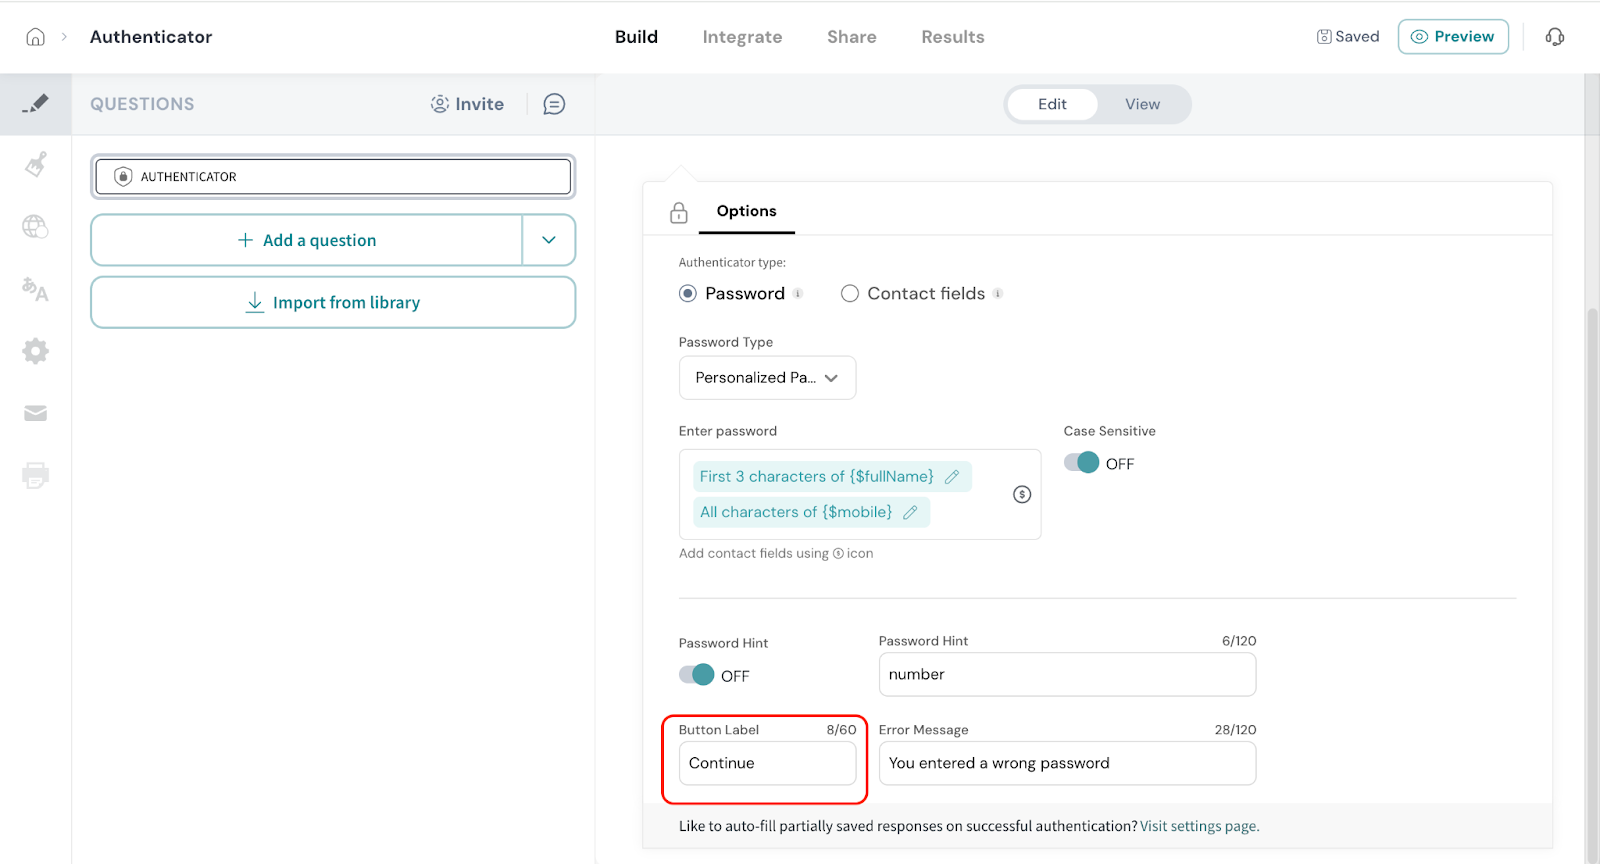
Task: Open the Password Type dropdown
Action: pyautogui.click(x=767, y=378)
